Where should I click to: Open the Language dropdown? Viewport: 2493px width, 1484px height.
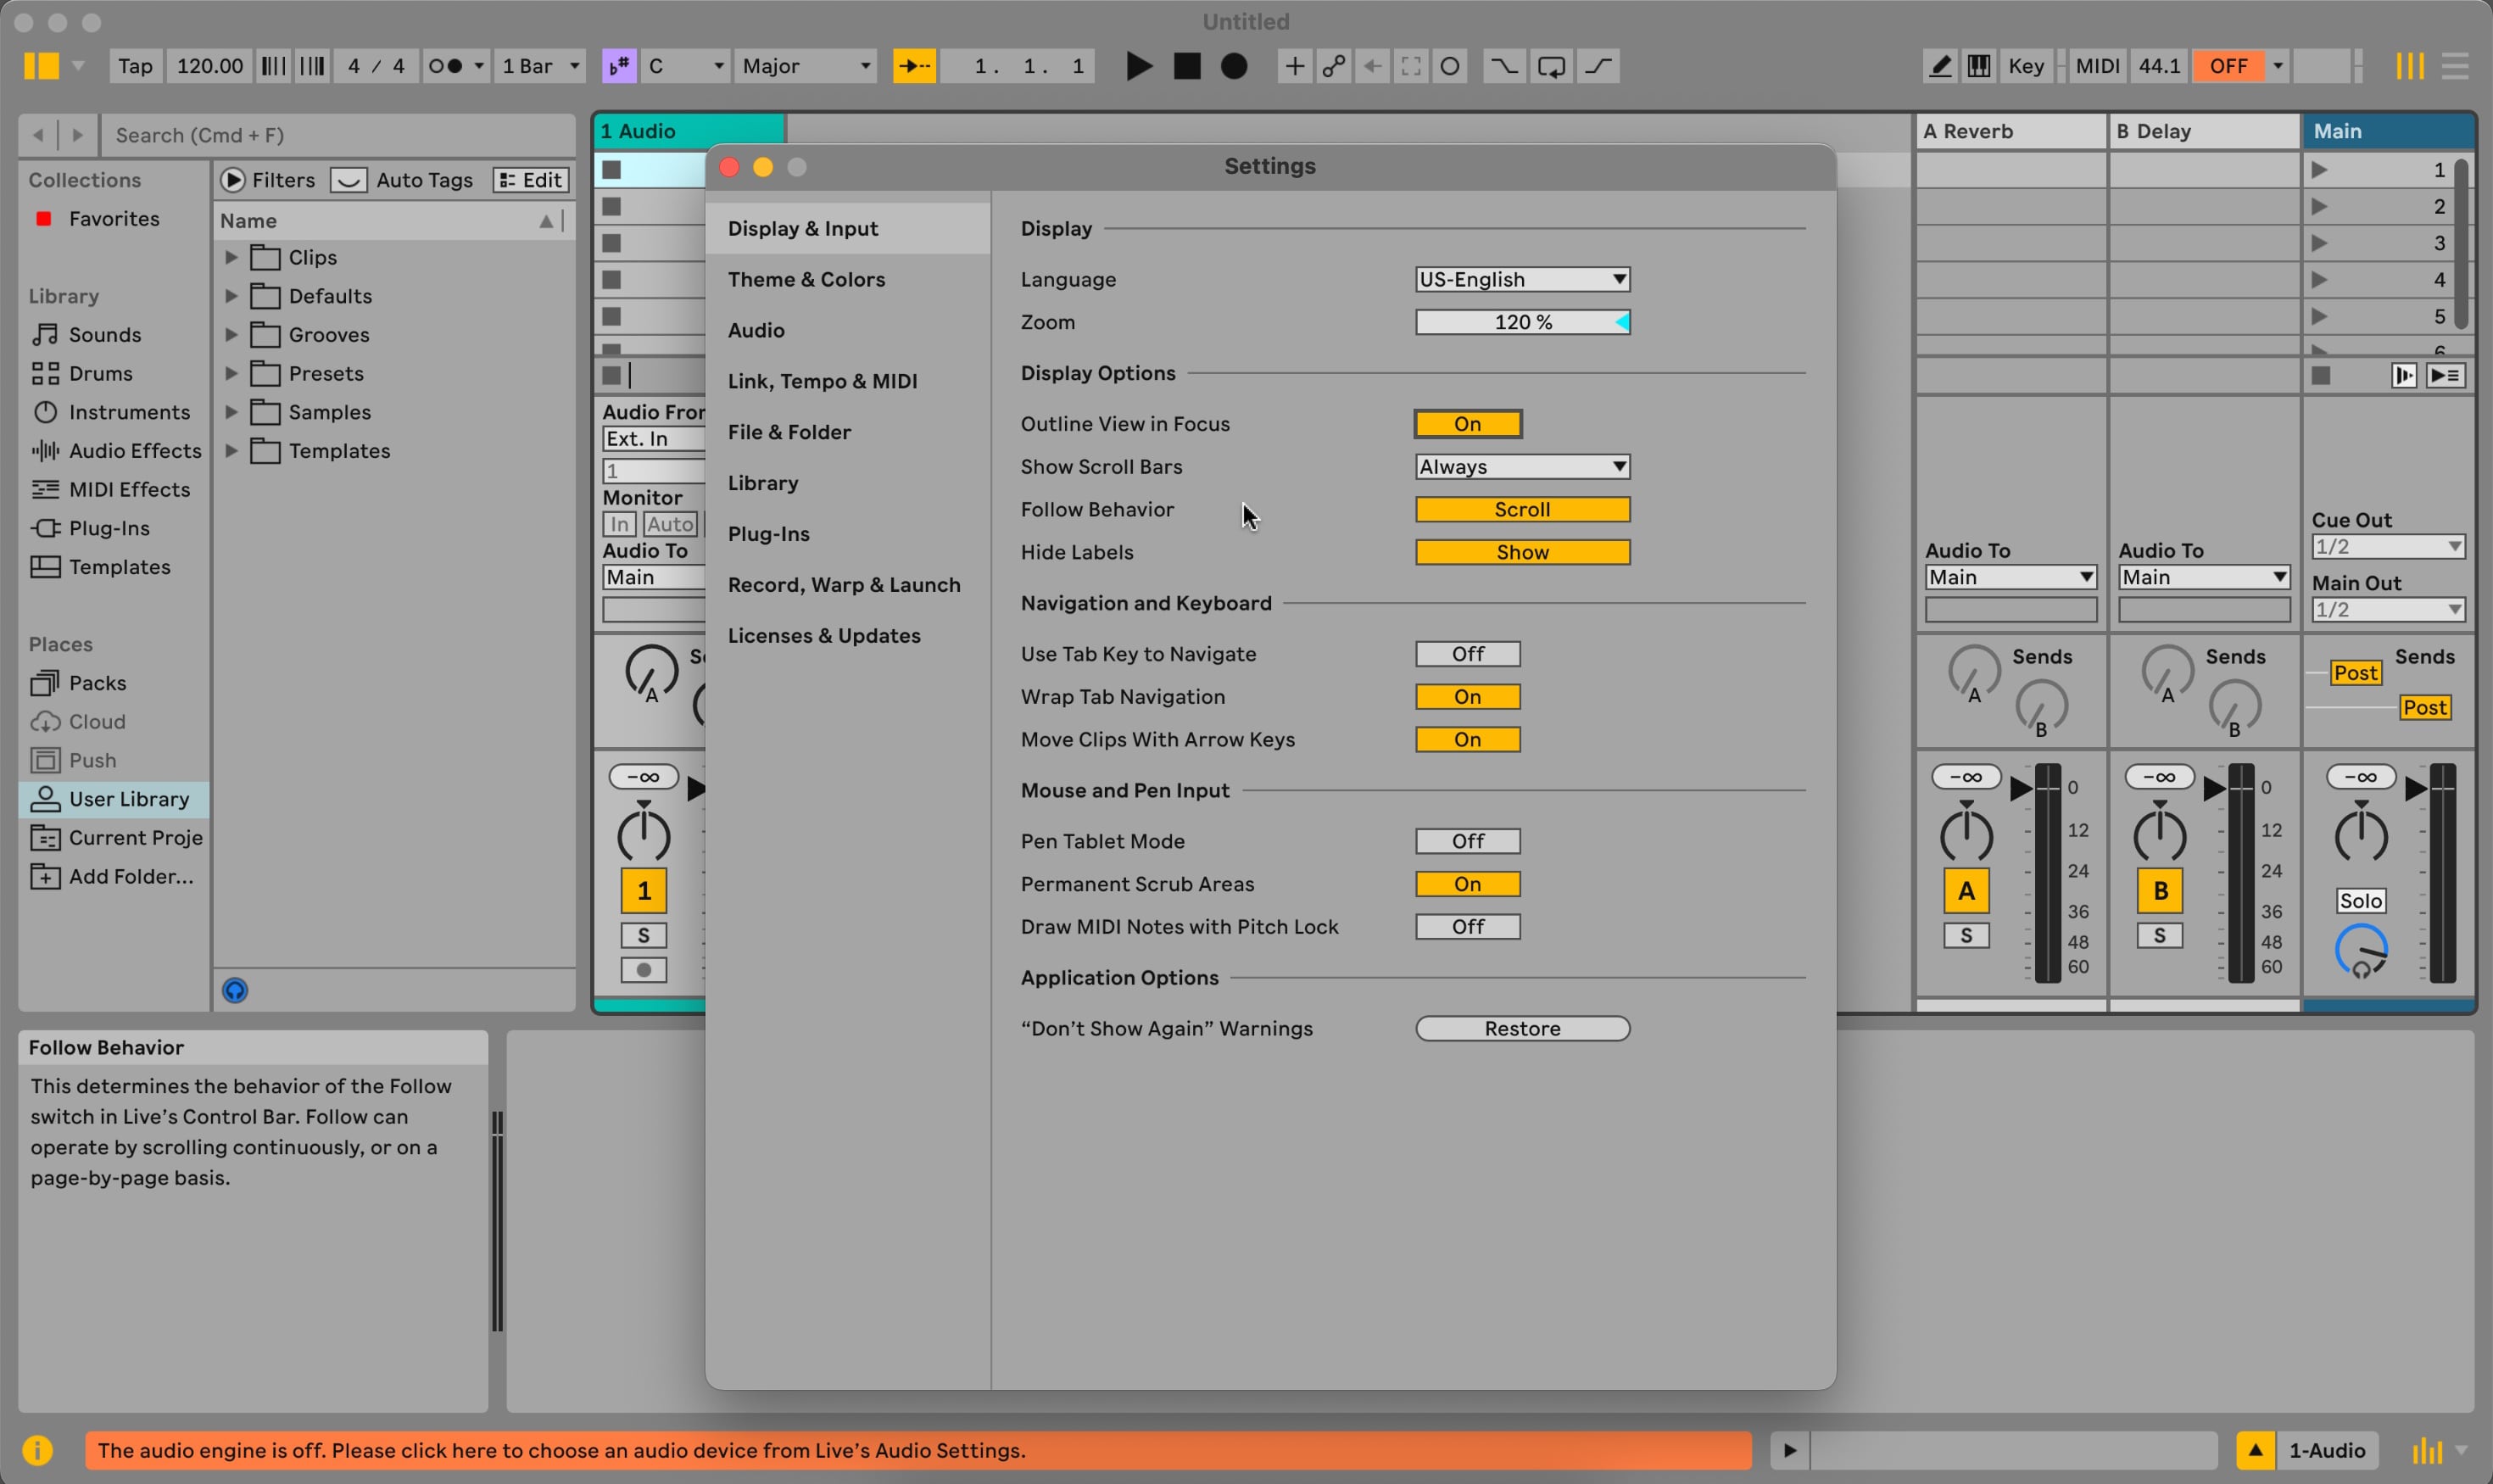(x=1522, y=279)
